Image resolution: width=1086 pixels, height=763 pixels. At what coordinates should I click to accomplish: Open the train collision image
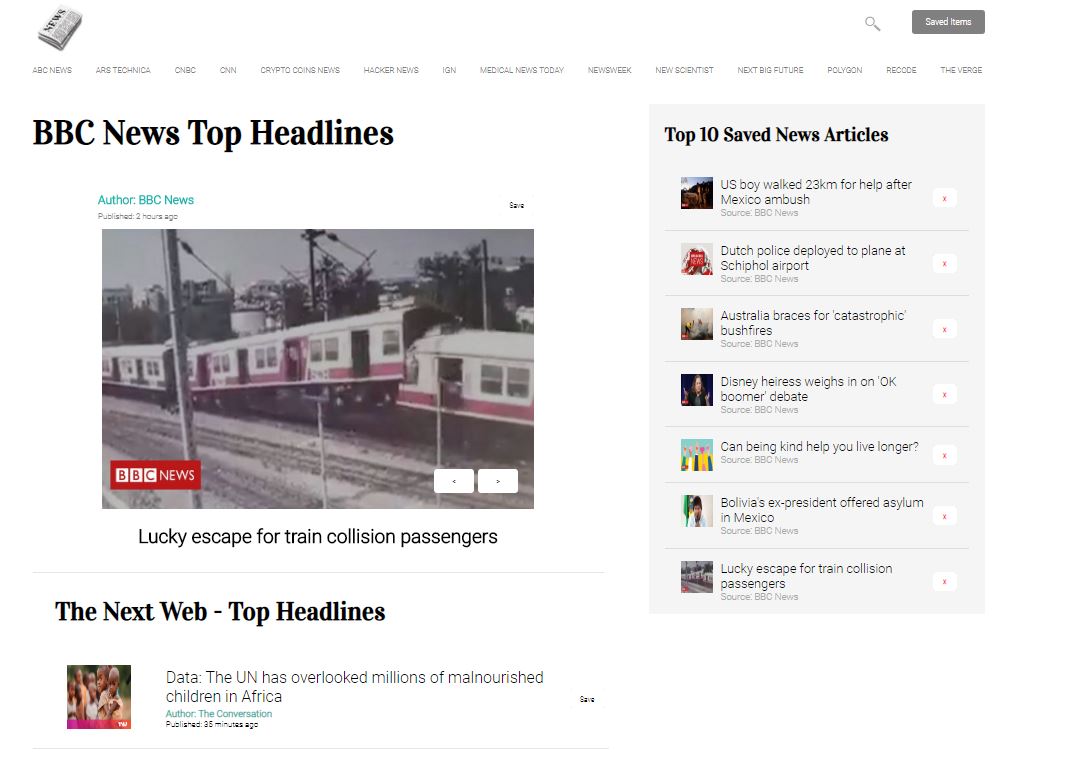point(318,369)
